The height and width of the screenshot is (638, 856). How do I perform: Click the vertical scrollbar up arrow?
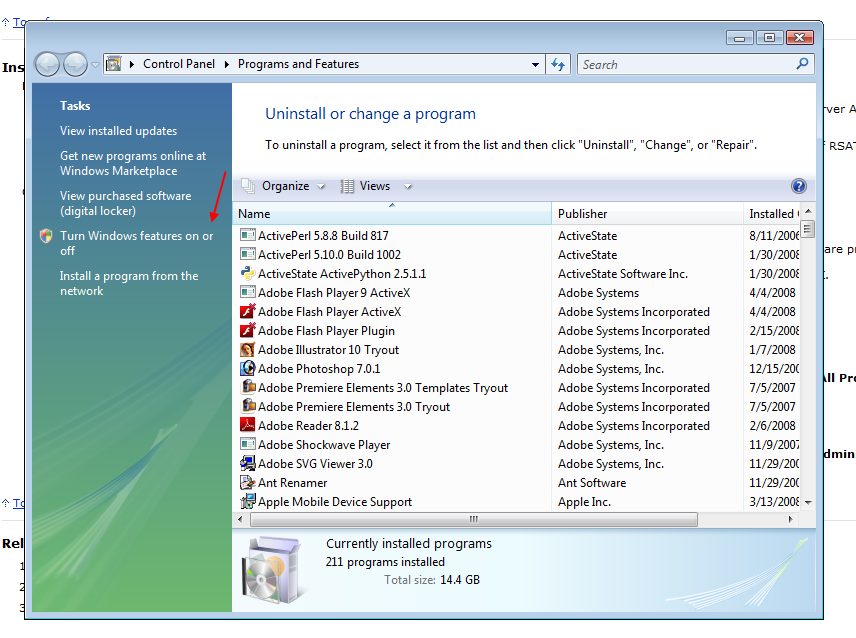click(x=808, y=211)
